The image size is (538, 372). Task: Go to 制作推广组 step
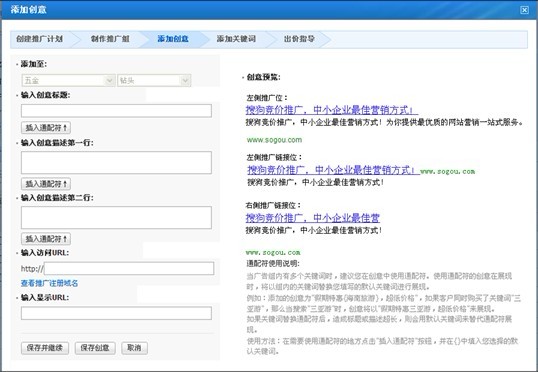click(110, 39)
